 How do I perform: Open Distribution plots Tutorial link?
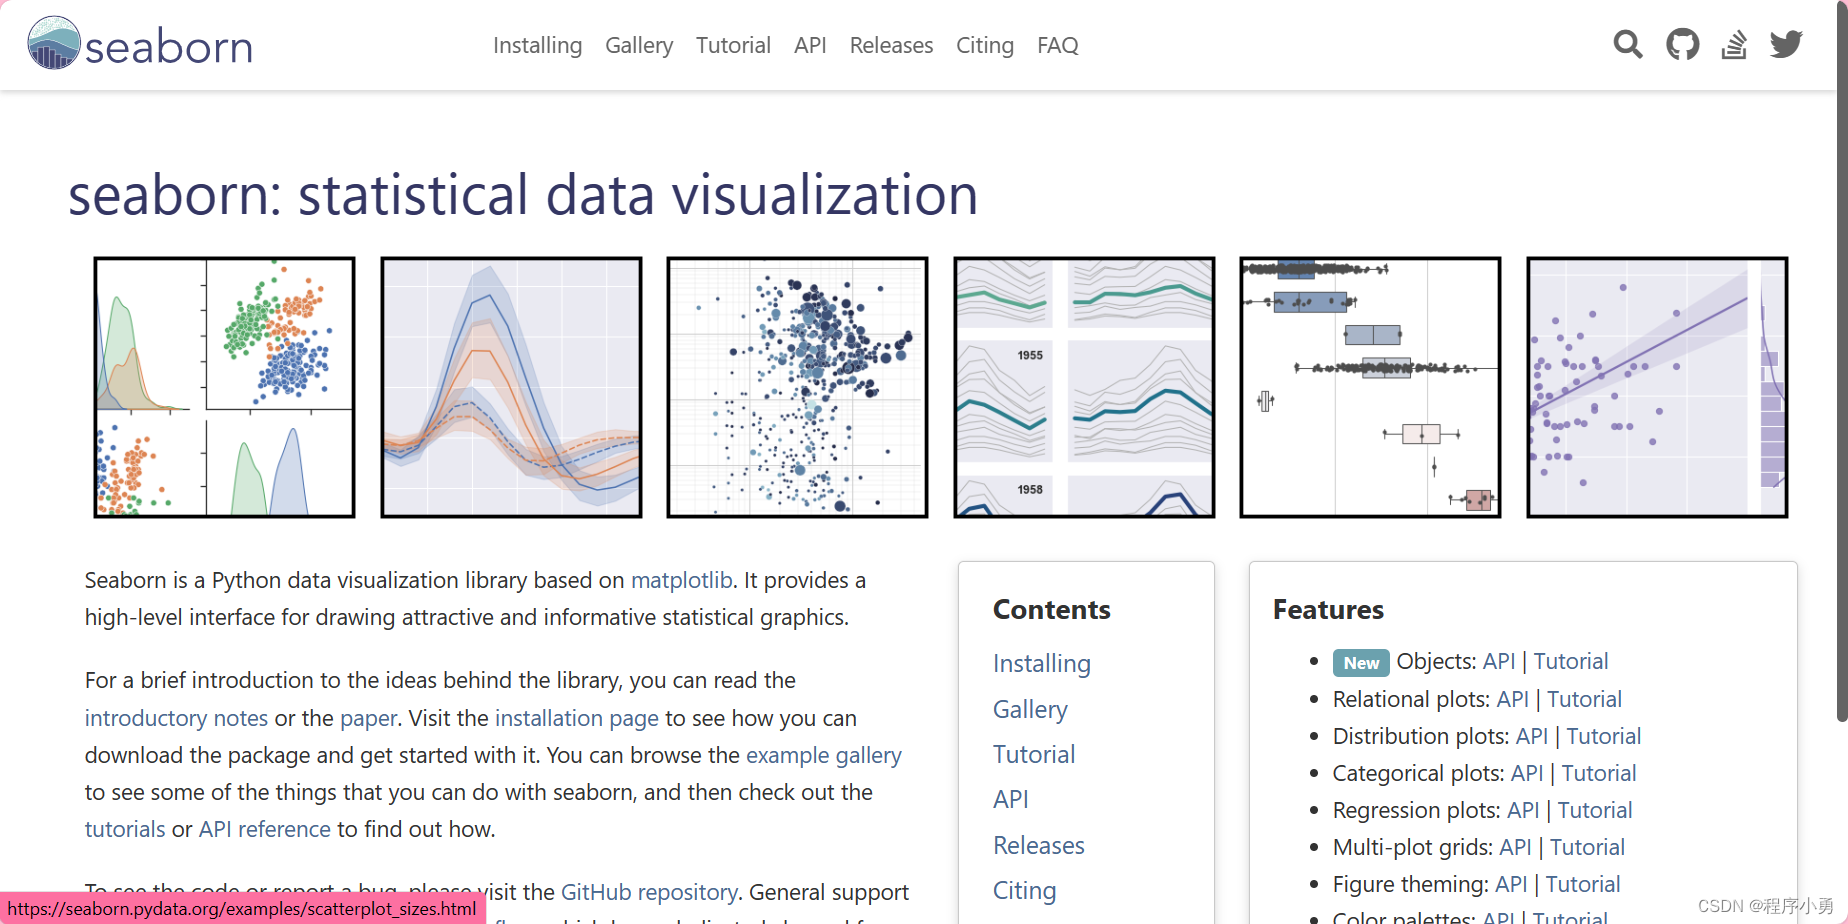1604,736
